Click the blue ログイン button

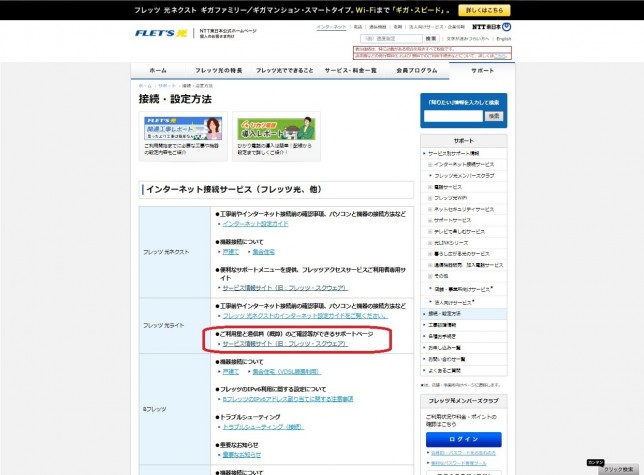pyautogui.click(x=463, y=439)
